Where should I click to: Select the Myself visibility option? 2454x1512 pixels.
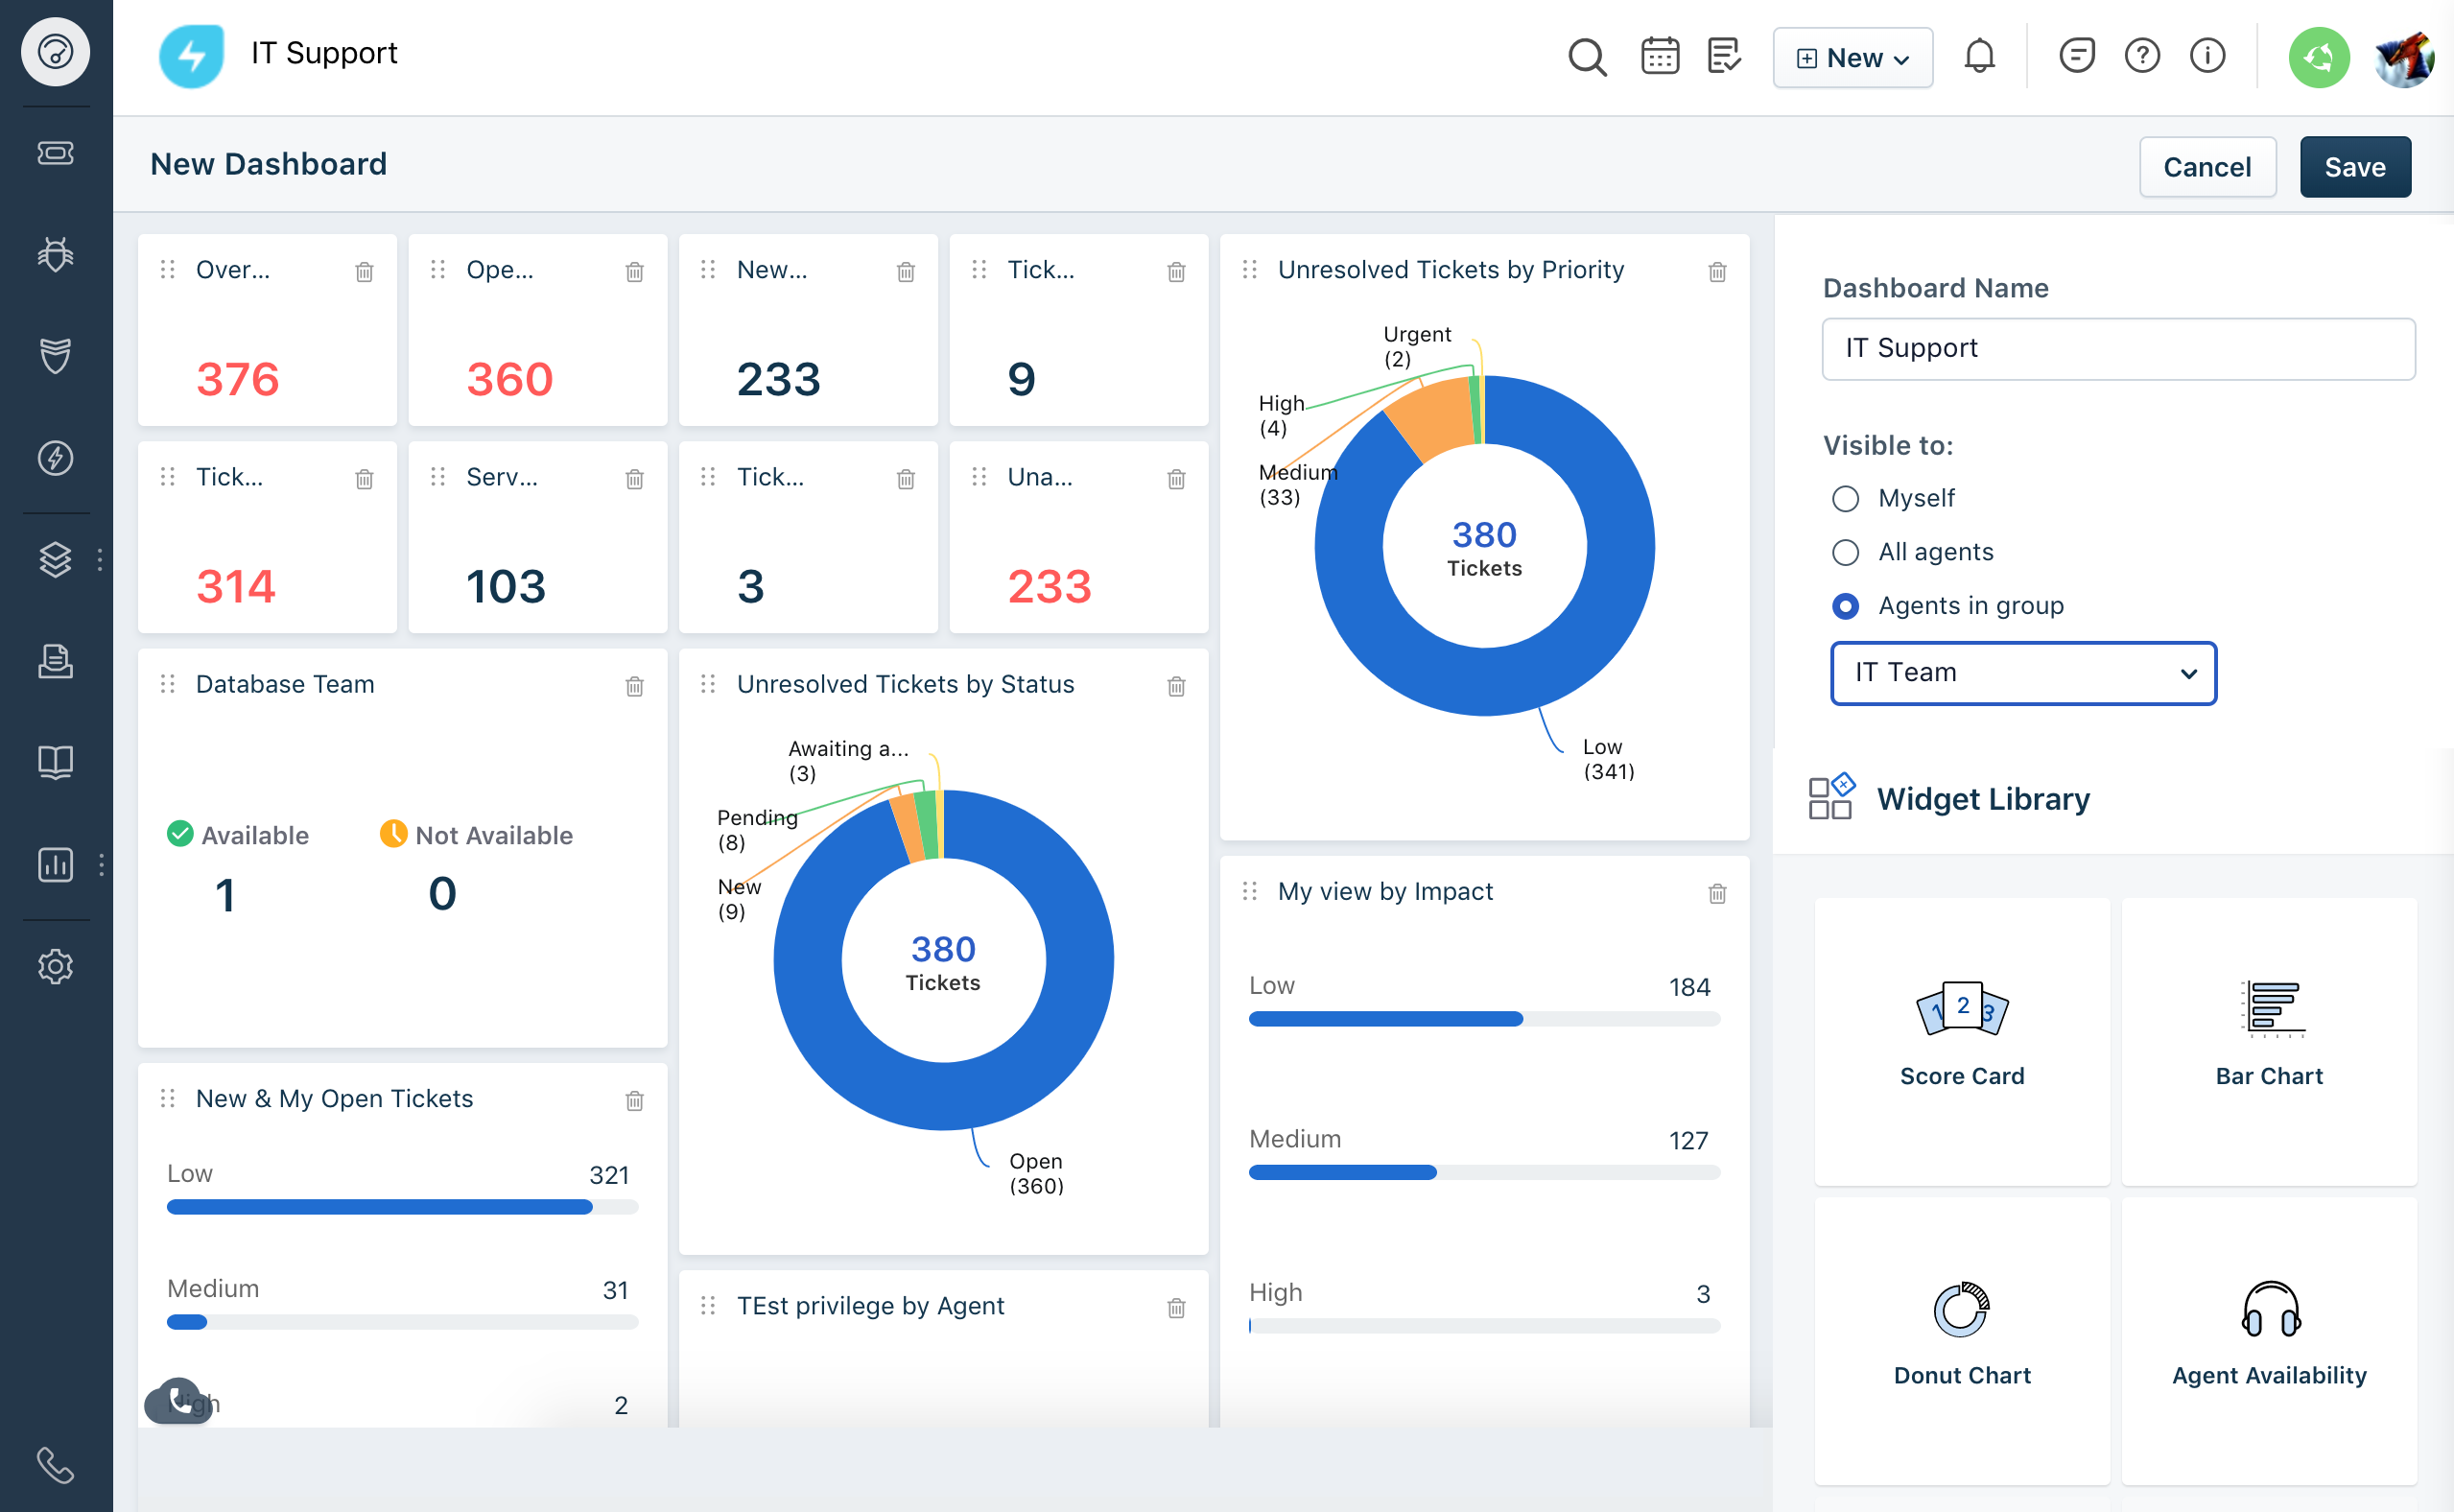coord(1845,498)
